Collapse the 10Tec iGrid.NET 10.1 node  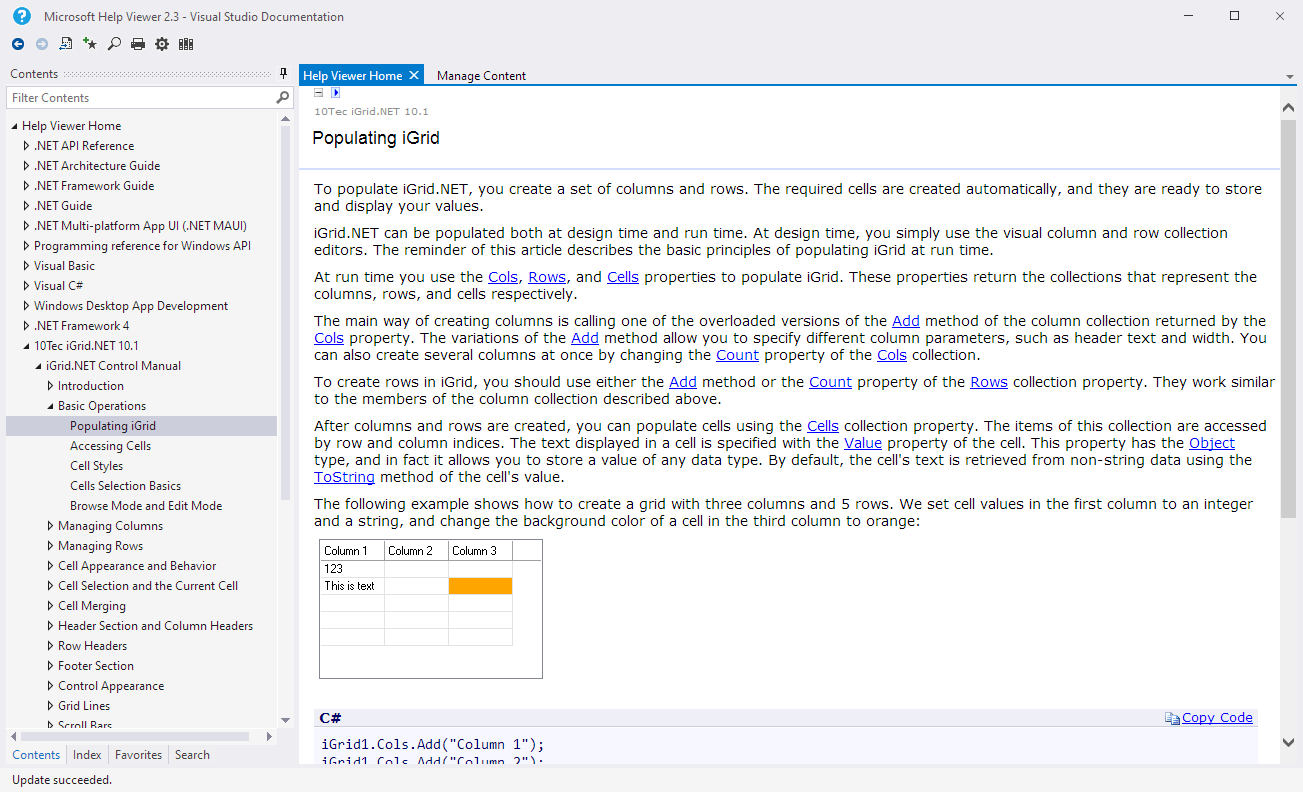(x=27, y=346)
